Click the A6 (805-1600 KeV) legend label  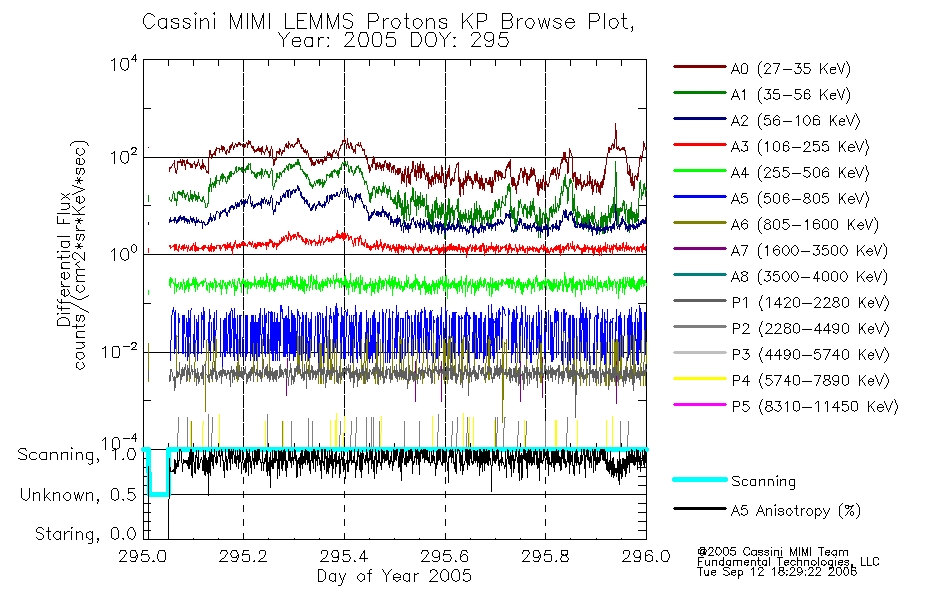804,225
